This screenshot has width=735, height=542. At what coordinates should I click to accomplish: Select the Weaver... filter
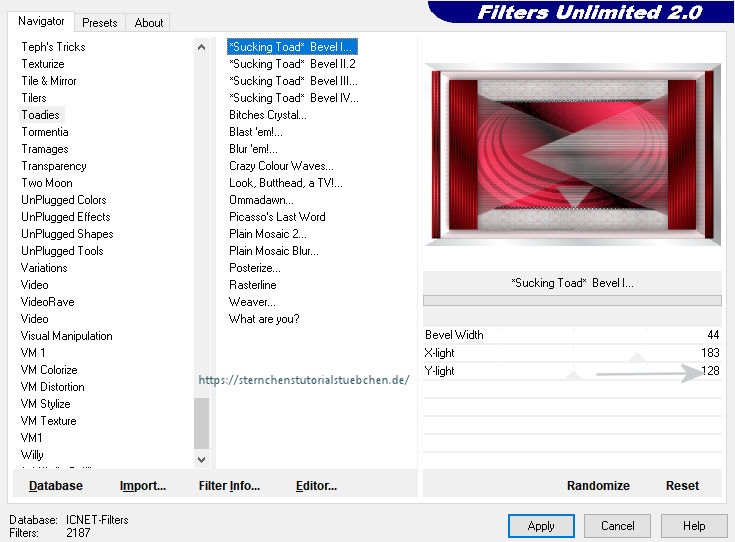click(x=252, y=302)
